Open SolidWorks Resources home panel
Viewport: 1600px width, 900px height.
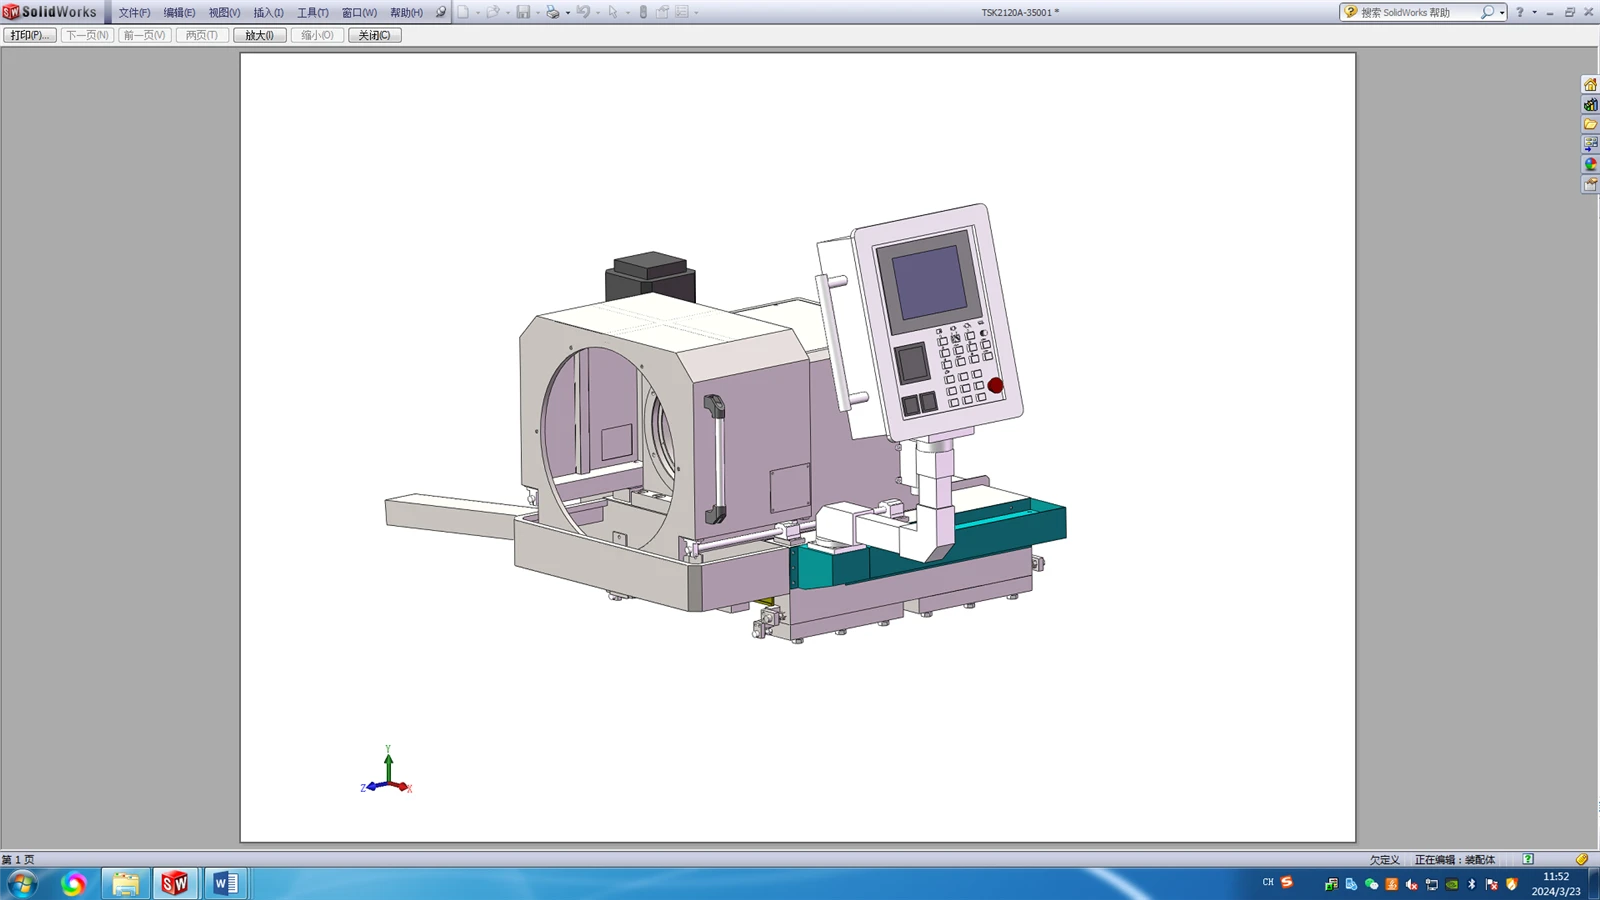point(1590,85)
